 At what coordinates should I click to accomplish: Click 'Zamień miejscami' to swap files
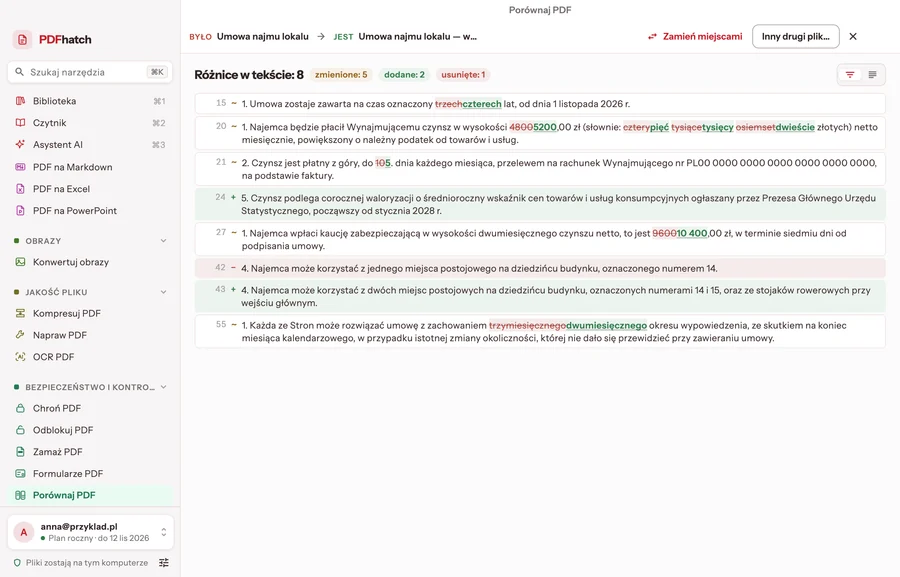pos(695,36)
